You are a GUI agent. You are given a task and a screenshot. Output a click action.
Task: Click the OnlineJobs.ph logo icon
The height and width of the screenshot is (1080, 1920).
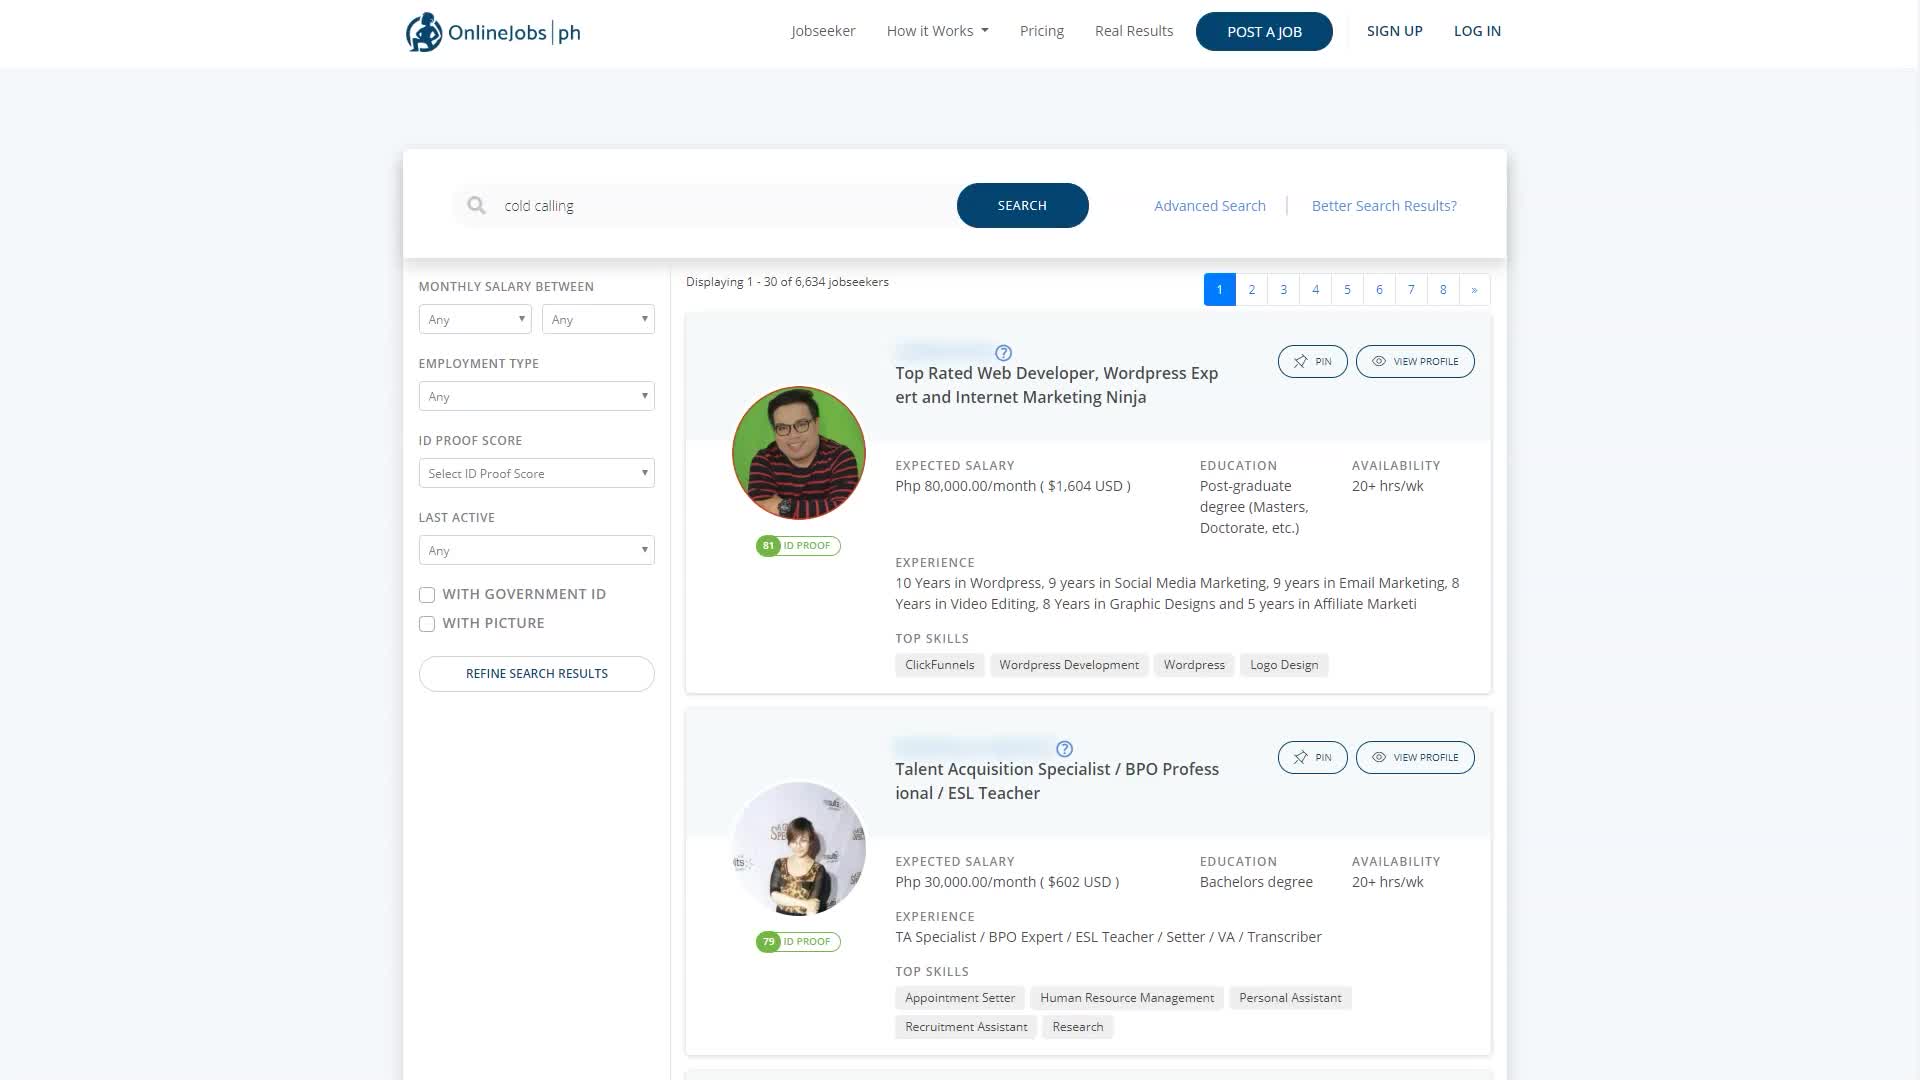click(x=424, y=32)
